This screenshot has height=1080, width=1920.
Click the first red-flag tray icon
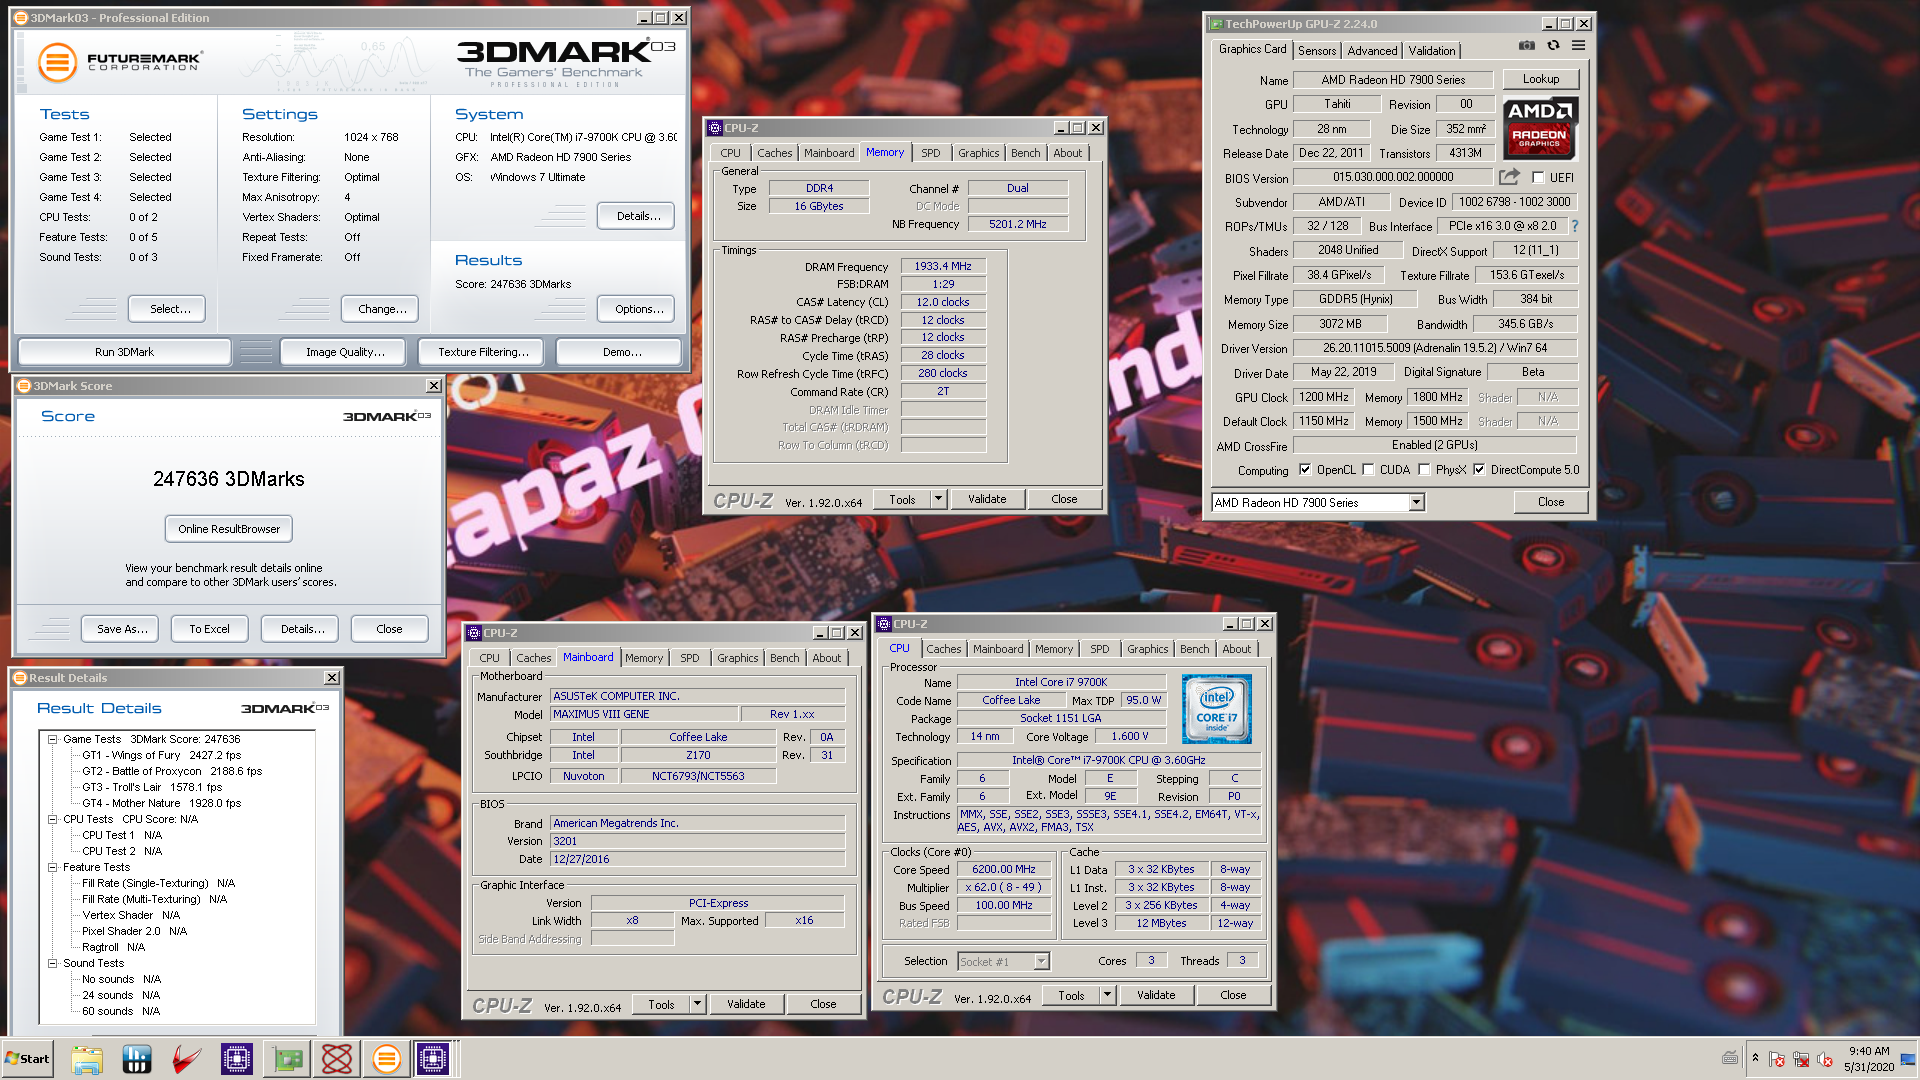click(x=1777, y=1059)
